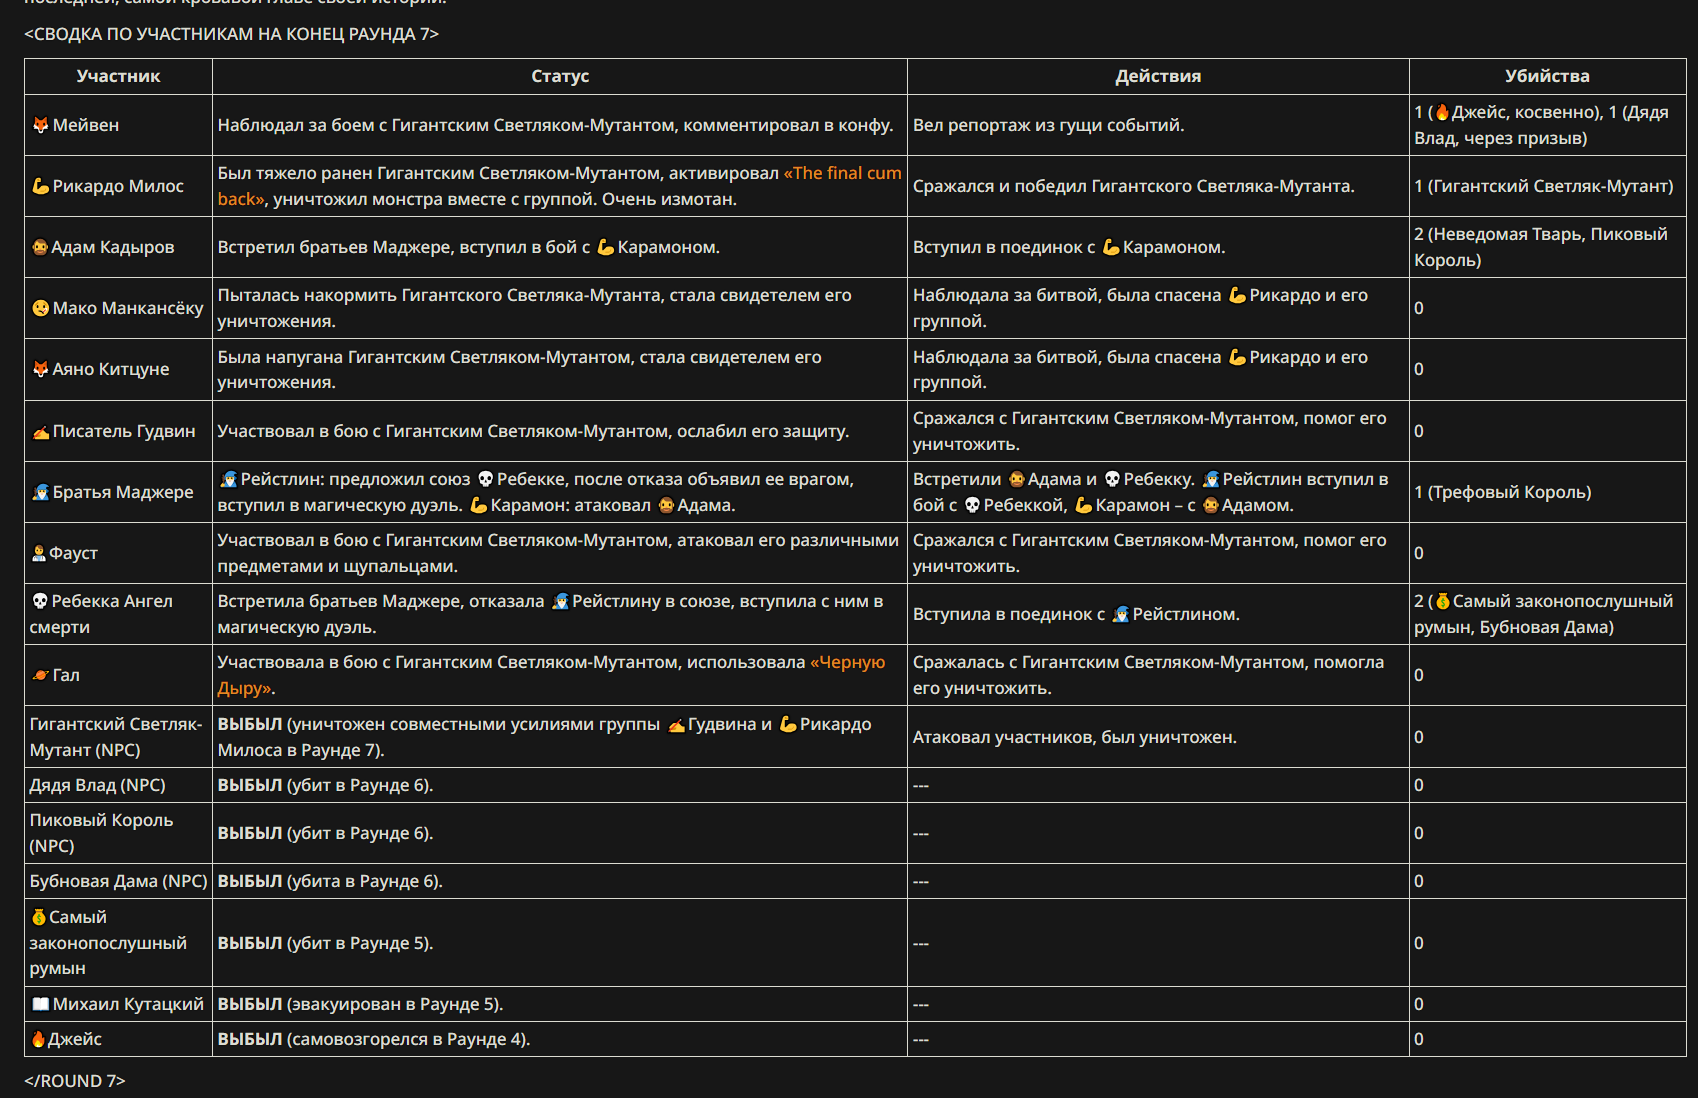Click the face emoji next to Адам Кадыров

40,247
